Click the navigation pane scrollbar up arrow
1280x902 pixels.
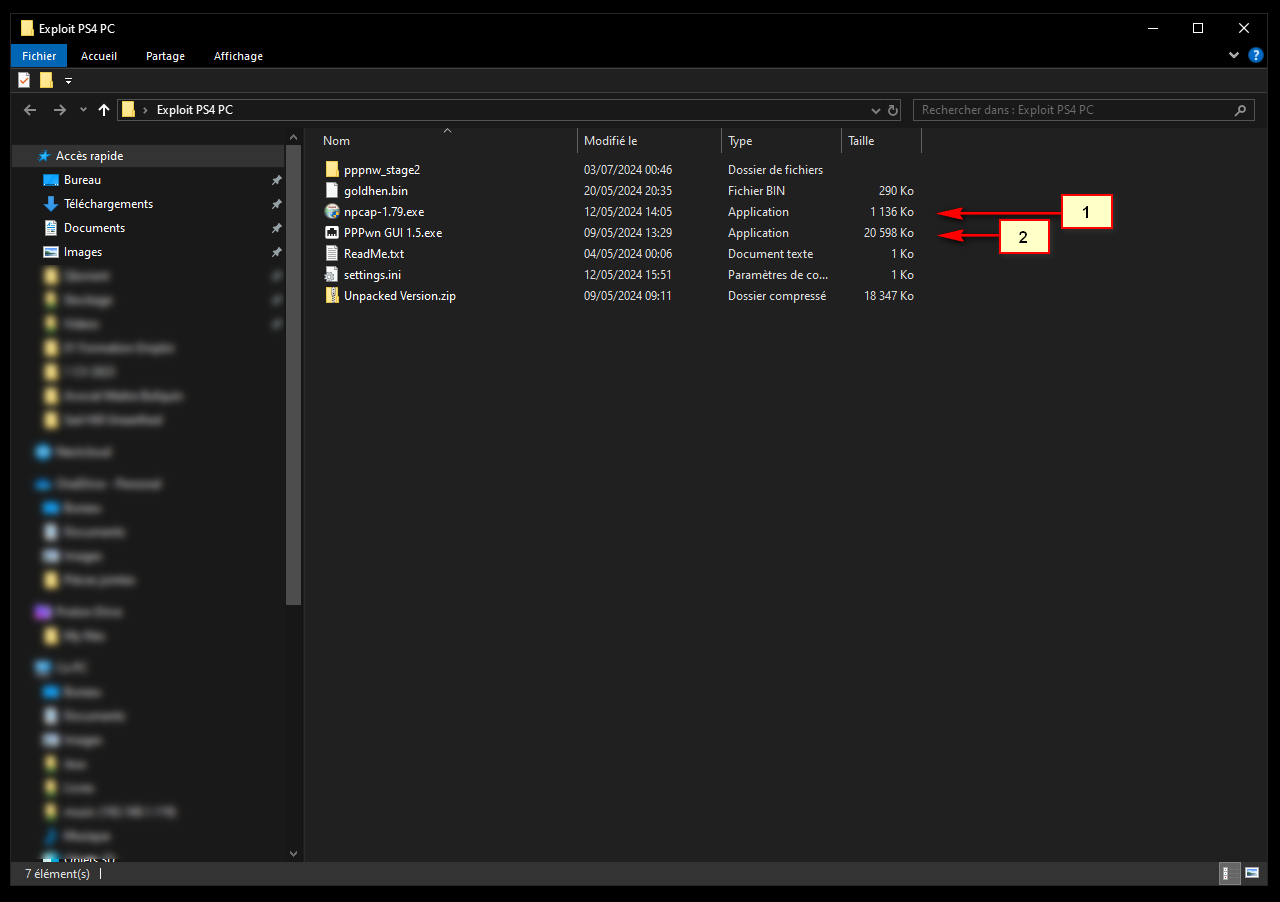[x=293, y=137]
